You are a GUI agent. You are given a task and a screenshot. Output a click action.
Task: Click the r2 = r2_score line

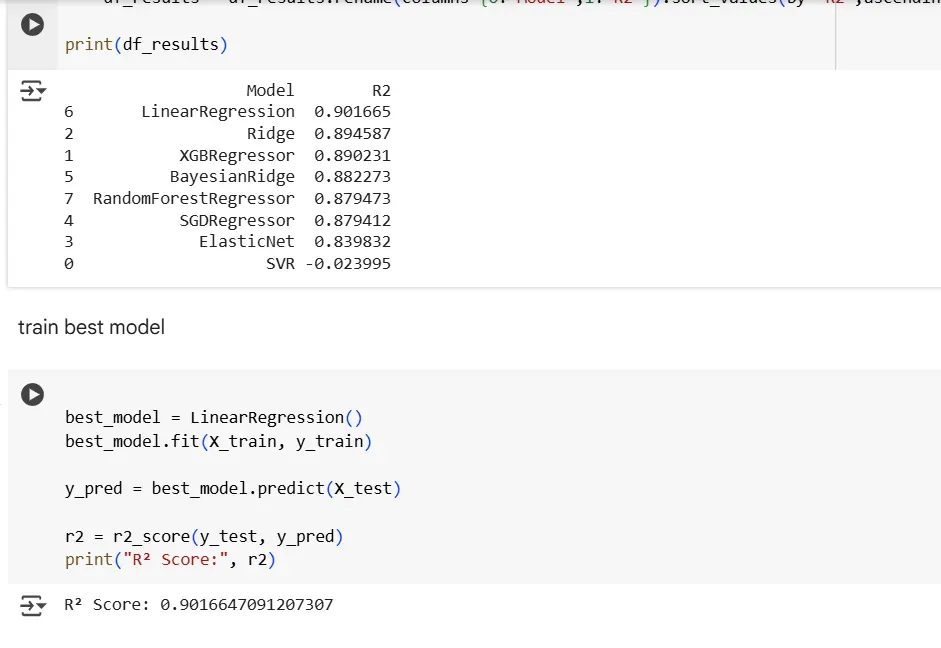point(204,537)
